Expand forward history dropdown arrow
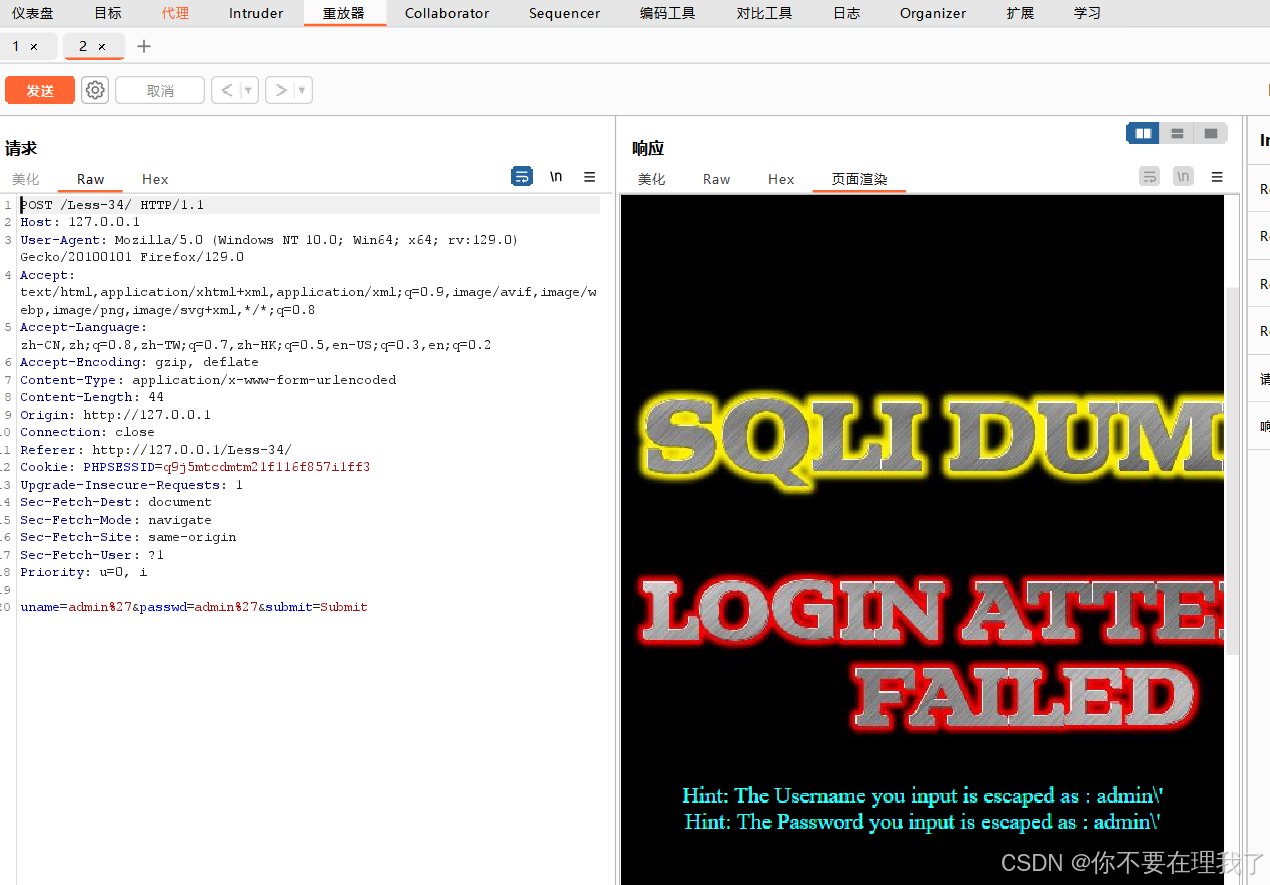 click(303, 90)
